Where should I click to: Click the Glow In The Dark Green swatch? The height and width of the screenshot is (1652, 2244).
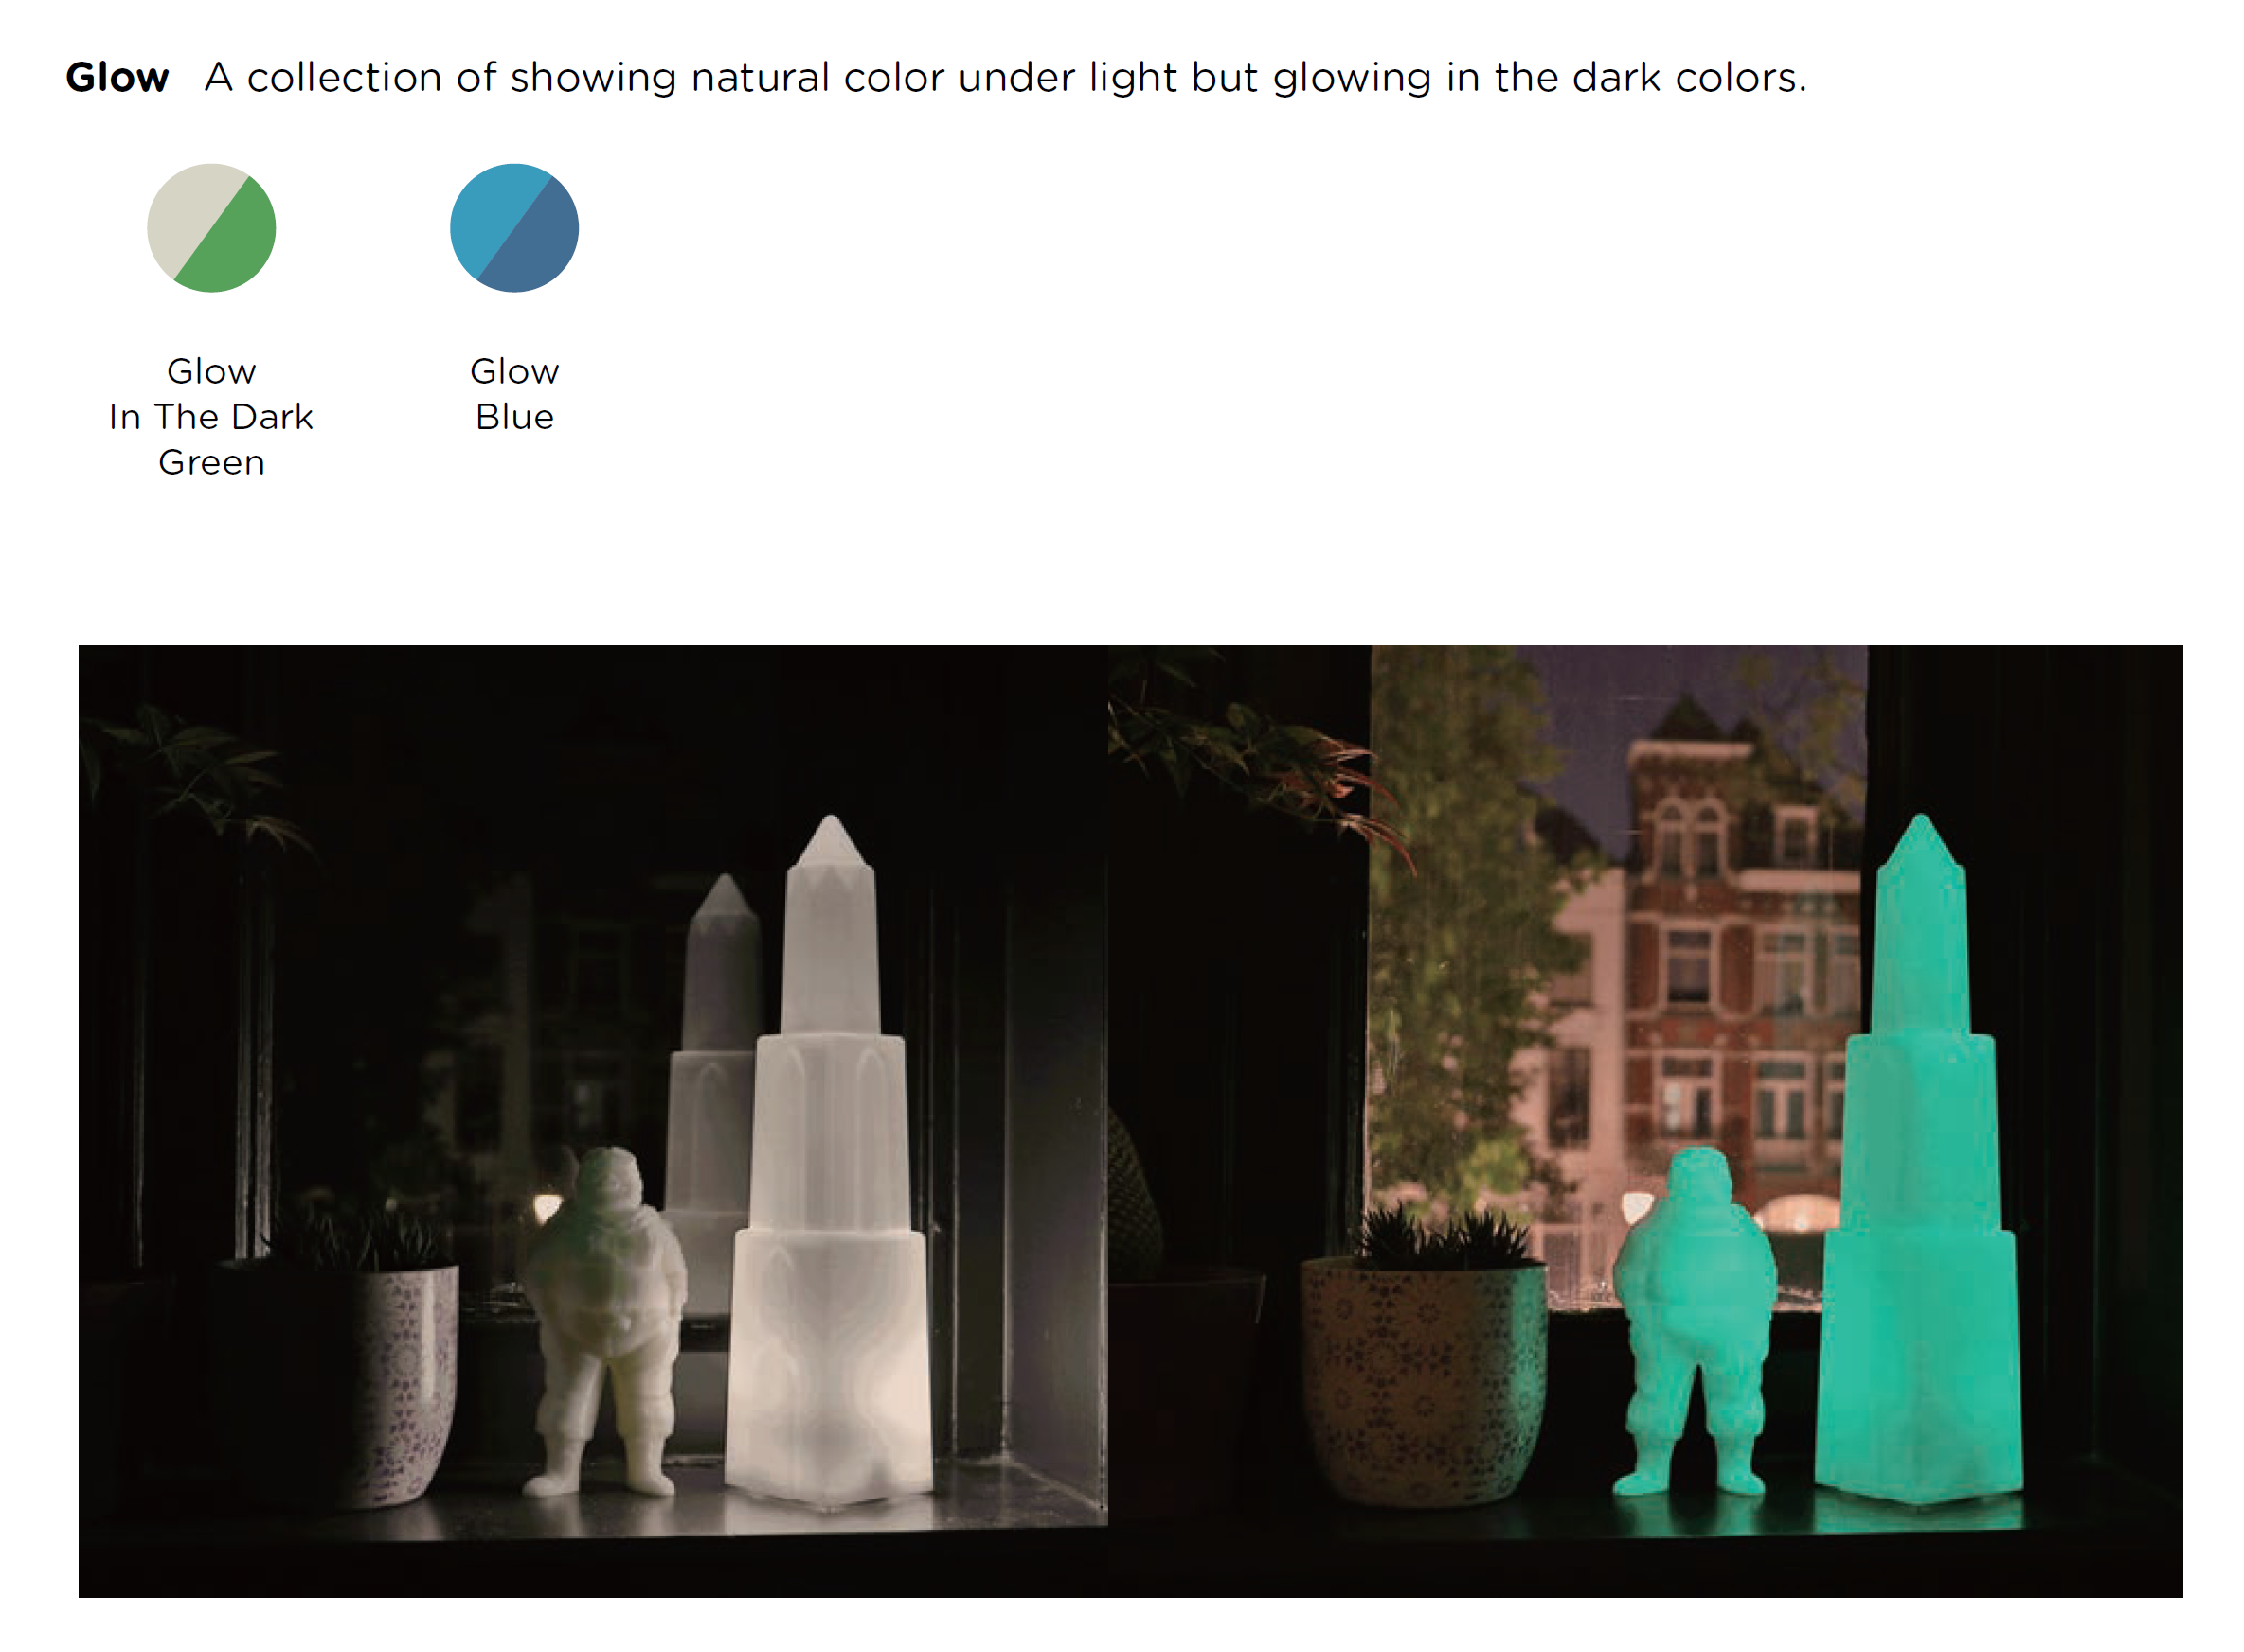pos(211,228)
